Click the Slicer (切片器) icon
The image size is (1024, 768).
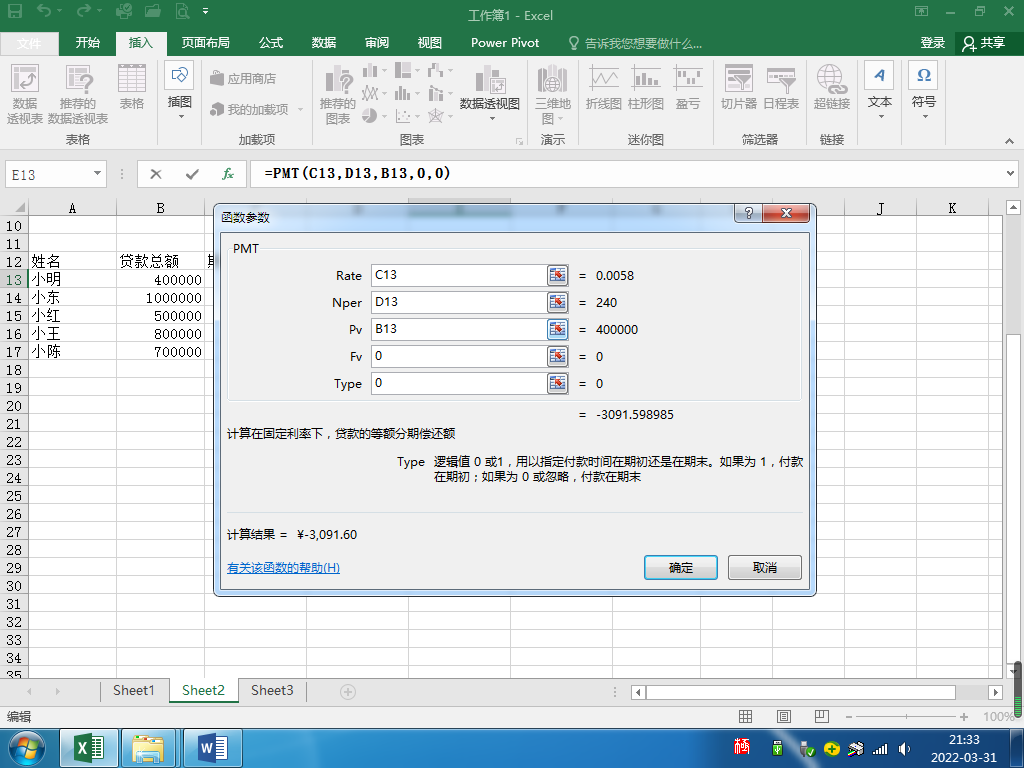[x=739, y=87]
